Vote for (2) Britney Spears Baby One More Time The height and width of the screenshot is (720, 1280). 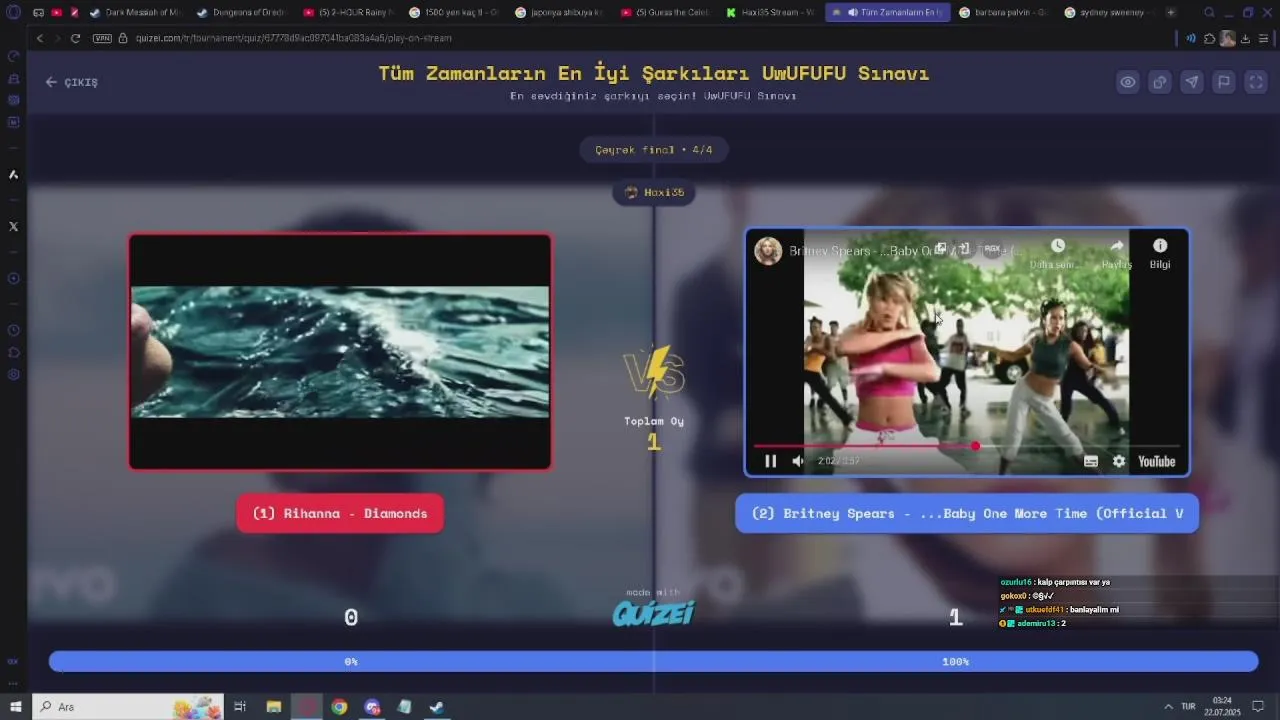tap(967, 513)
